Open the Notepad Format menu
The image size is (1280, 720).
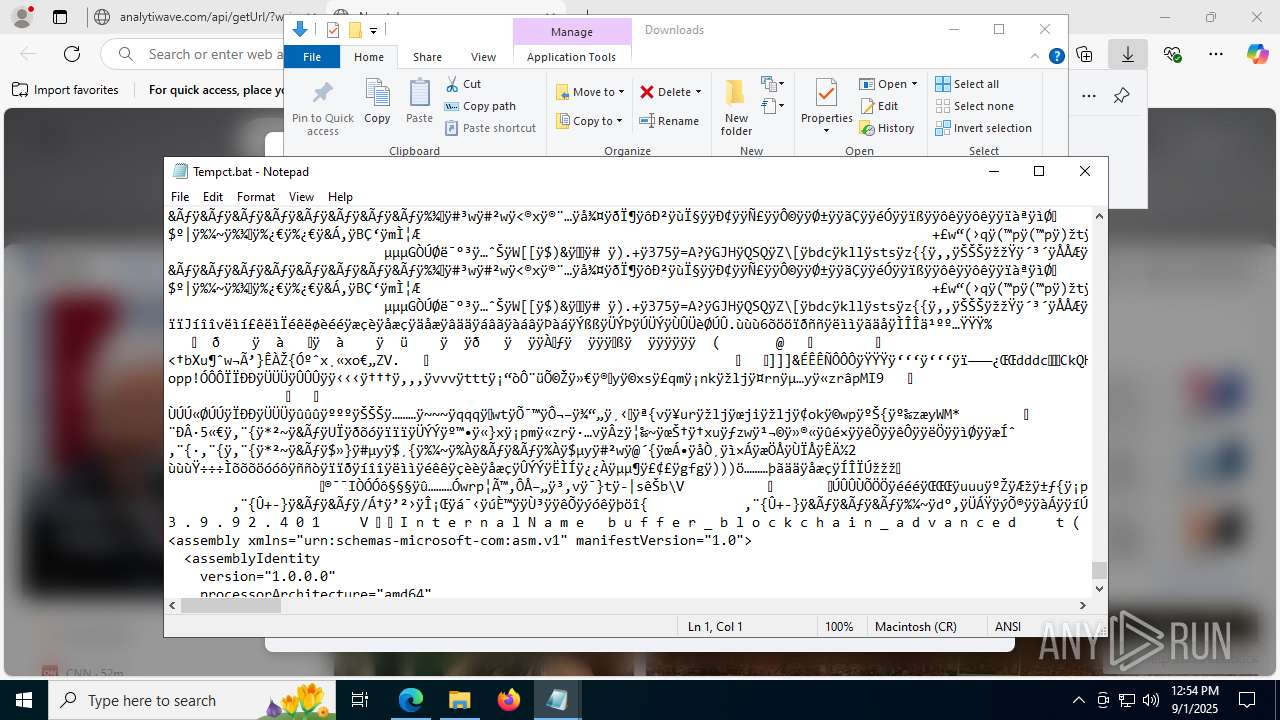click(x=256, y=197)
